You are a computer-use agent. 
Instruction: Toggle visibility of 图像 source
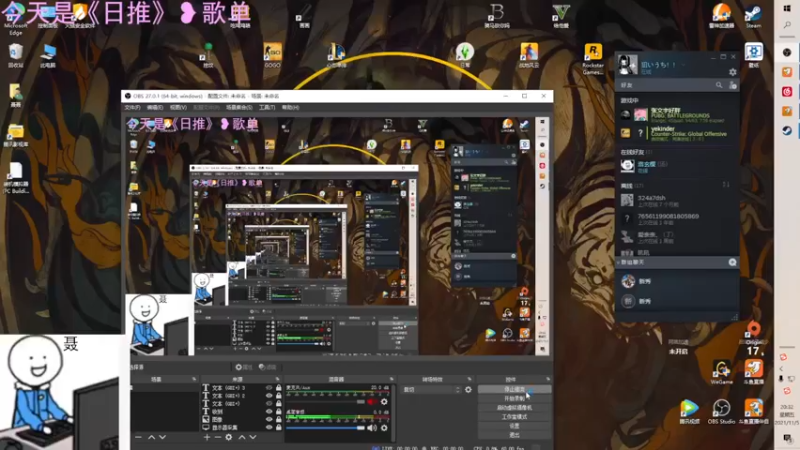pos(269,419)
